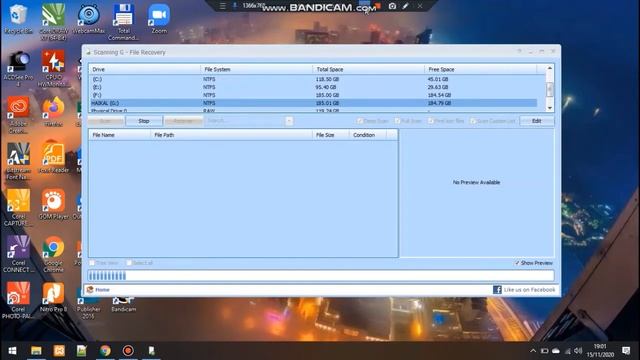Viewport: 640px width, 360px height.
Task: Open the Recycle Bin desktop icon
Action: 18,19
